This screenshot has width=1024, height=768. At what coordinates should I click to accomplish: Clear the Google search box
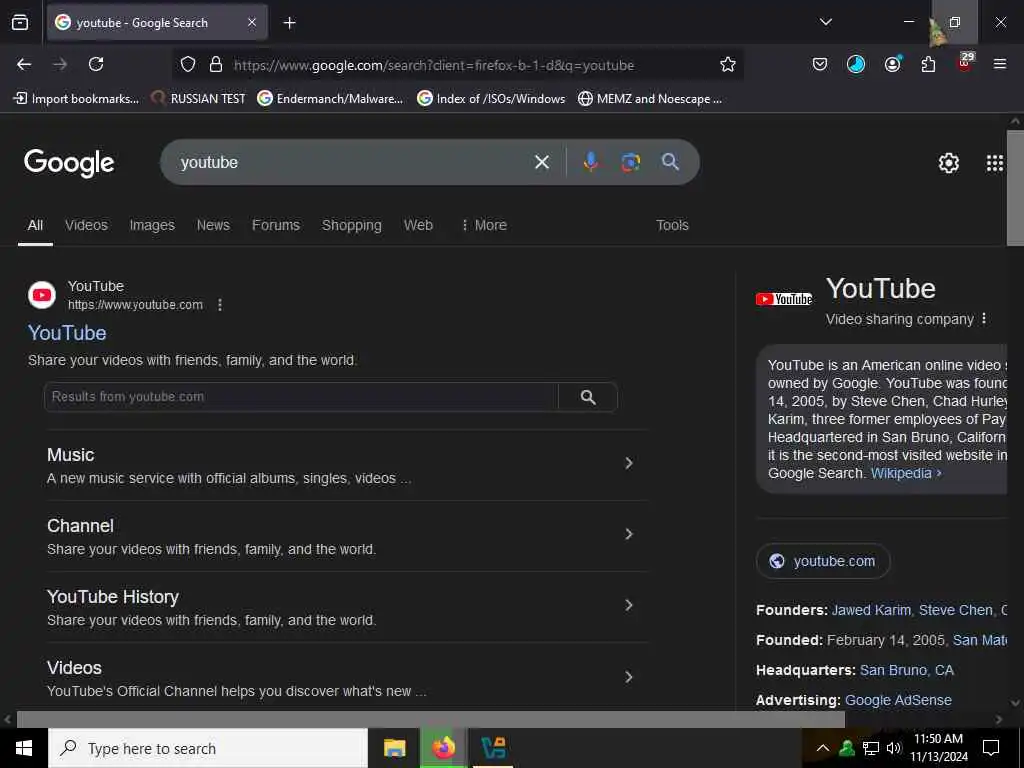(x=541, y=162)
